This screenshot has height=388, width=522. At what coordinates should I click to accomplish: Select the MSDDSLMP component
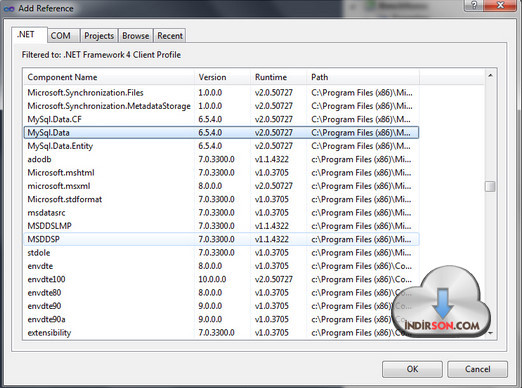click(x=221, y=226)
